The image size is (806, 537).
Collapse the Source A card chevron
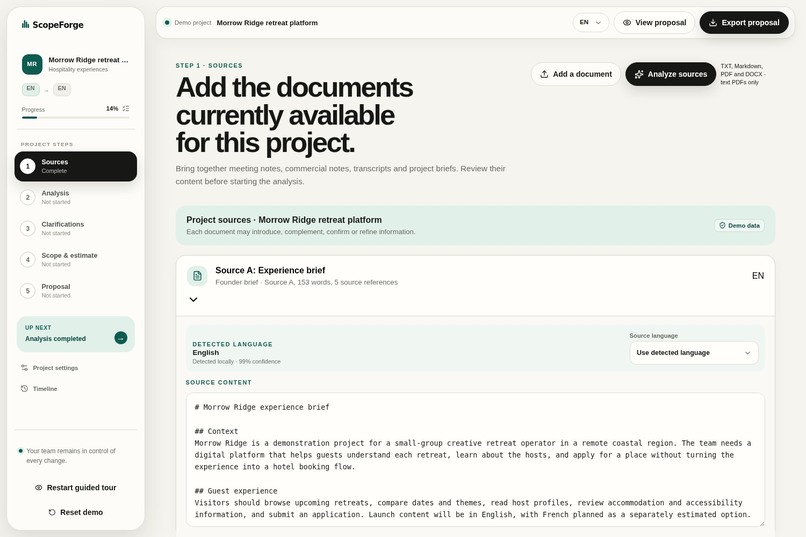click(x=193, y=300)
